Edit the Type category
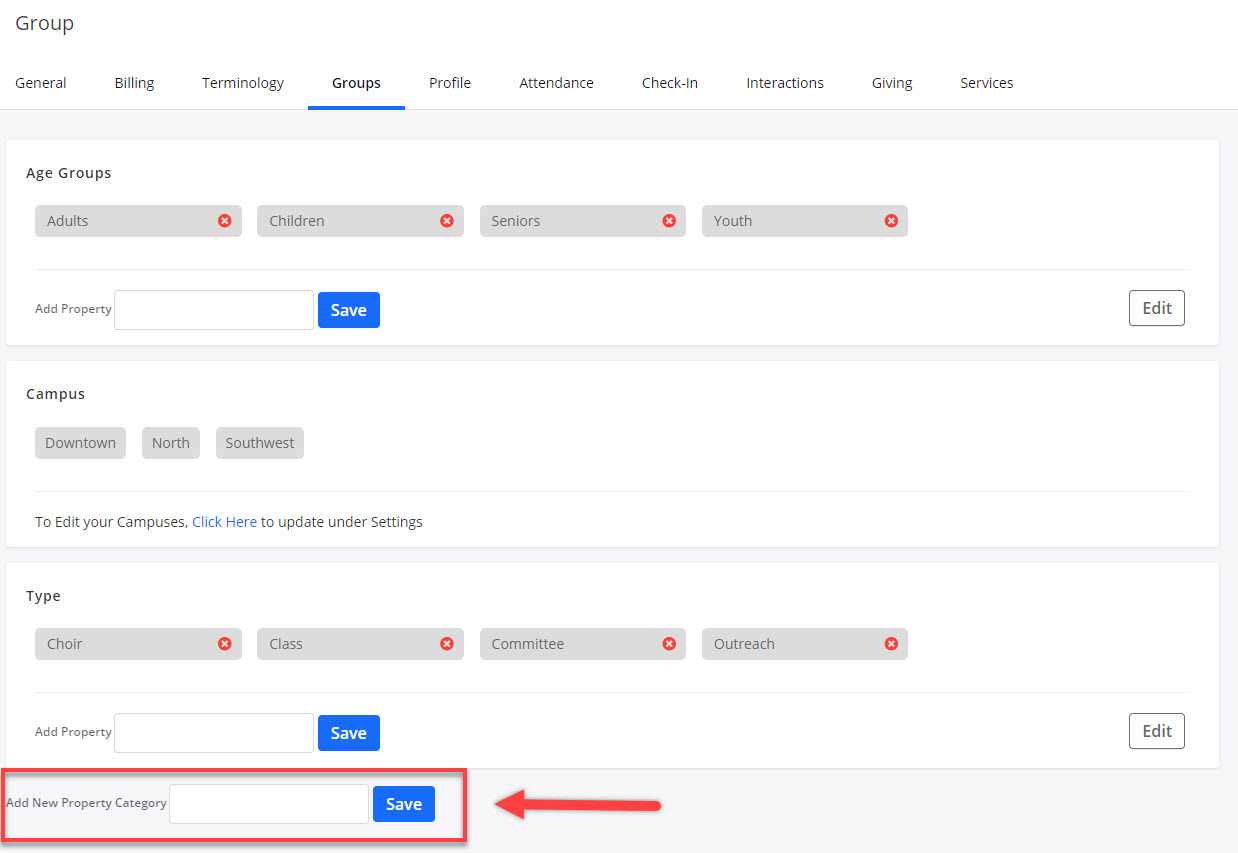This screenshot has width=1238, height=853. 1157,731
